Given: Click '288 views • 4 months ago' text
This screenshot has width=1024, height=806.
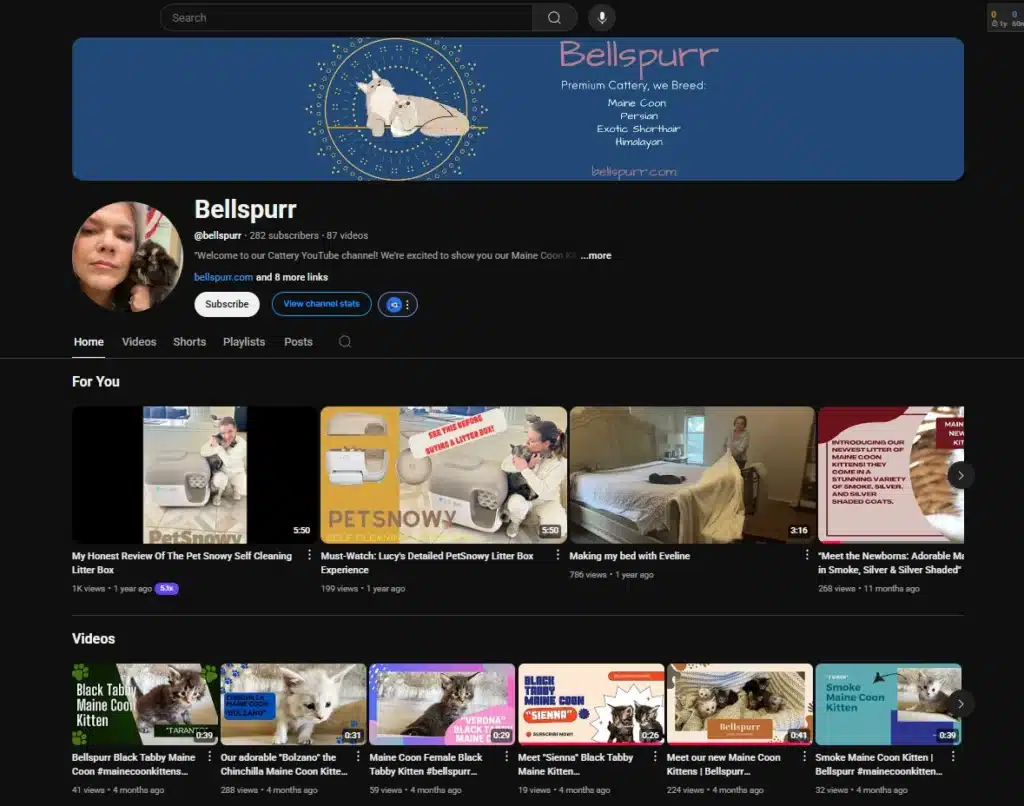Looking at the screenshot, I should [269, 790].
